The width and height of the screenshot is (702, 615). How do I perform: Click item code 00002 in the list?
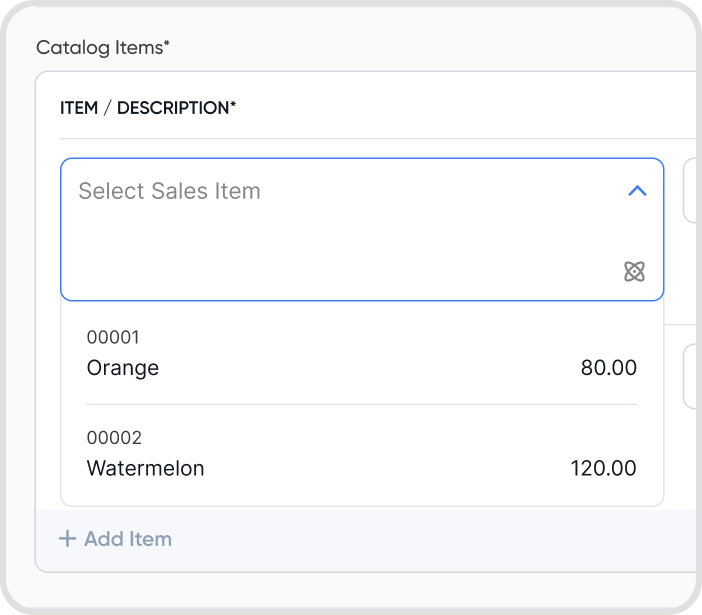coord(114,438)
